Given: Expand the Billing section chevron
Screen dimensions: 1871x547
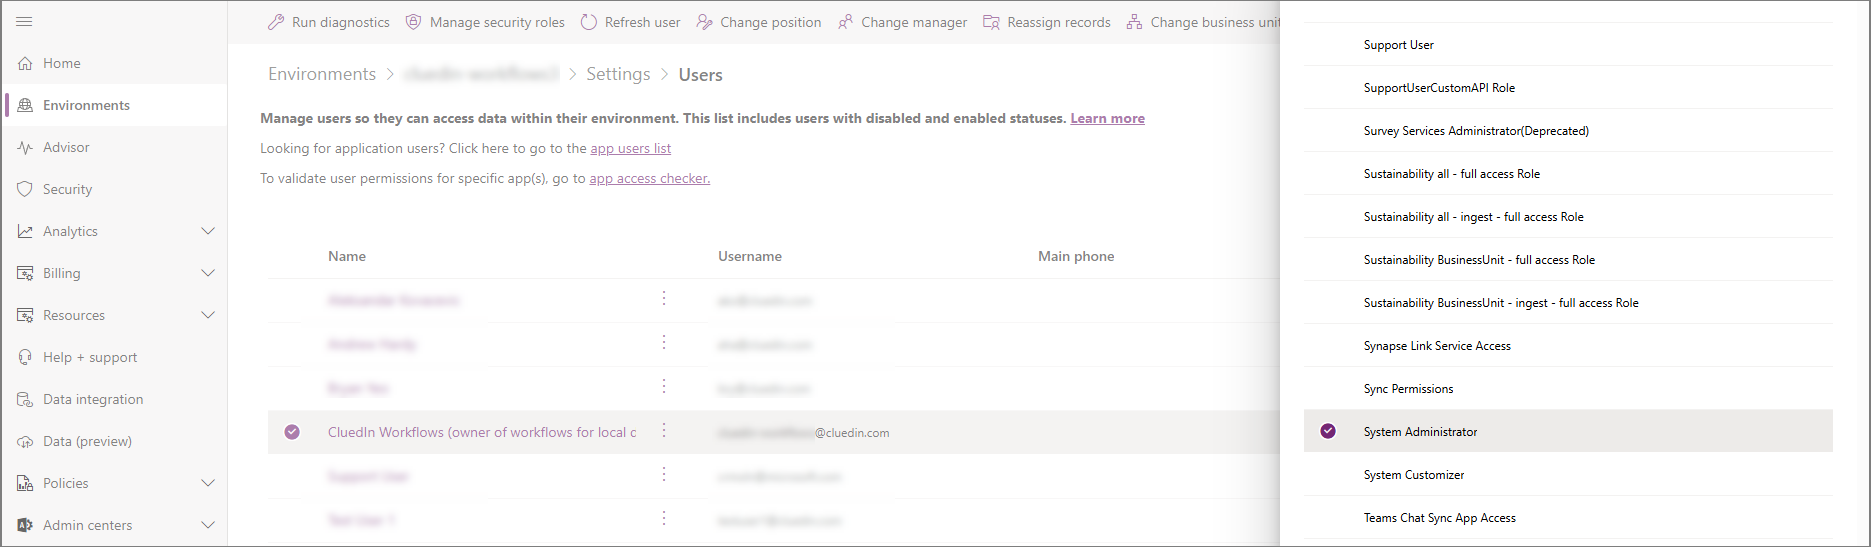Looking at the screenshot, I should tap(208, 273).
